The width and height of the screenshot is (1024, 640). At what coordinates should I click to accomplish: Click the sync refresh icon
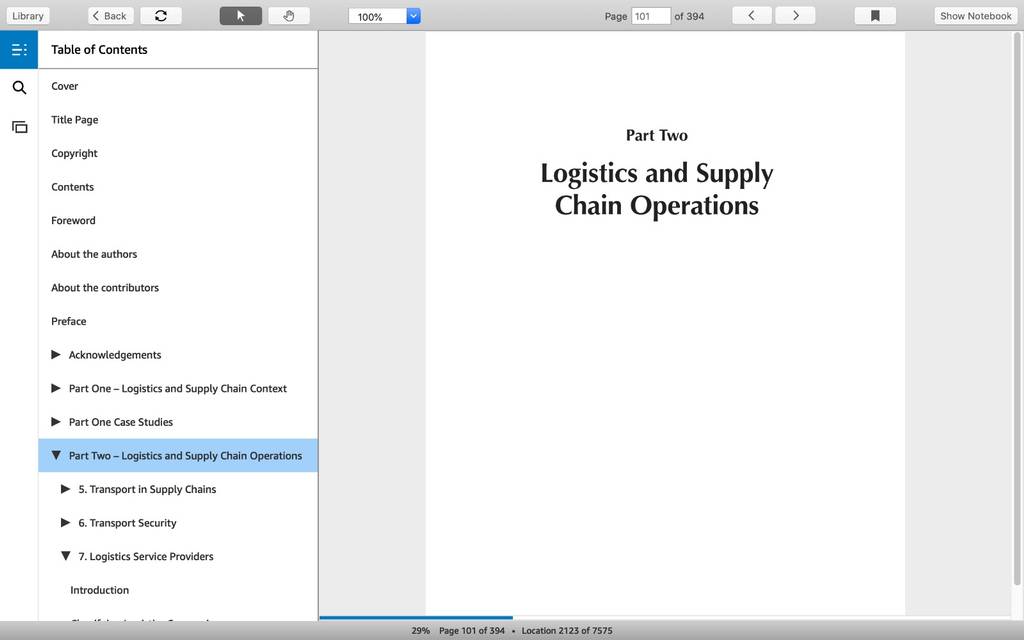coord(161,16)
